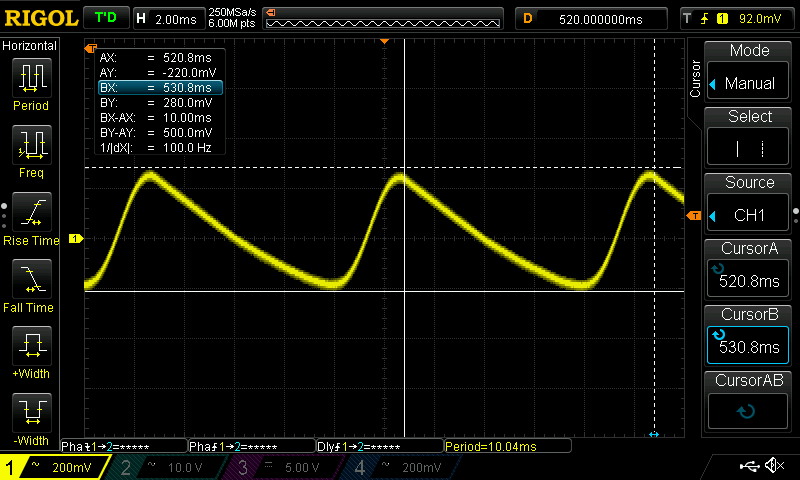Click the 6.00M pts memory depth text
This screenshot has width=800, height=480.
pos(232,23)
